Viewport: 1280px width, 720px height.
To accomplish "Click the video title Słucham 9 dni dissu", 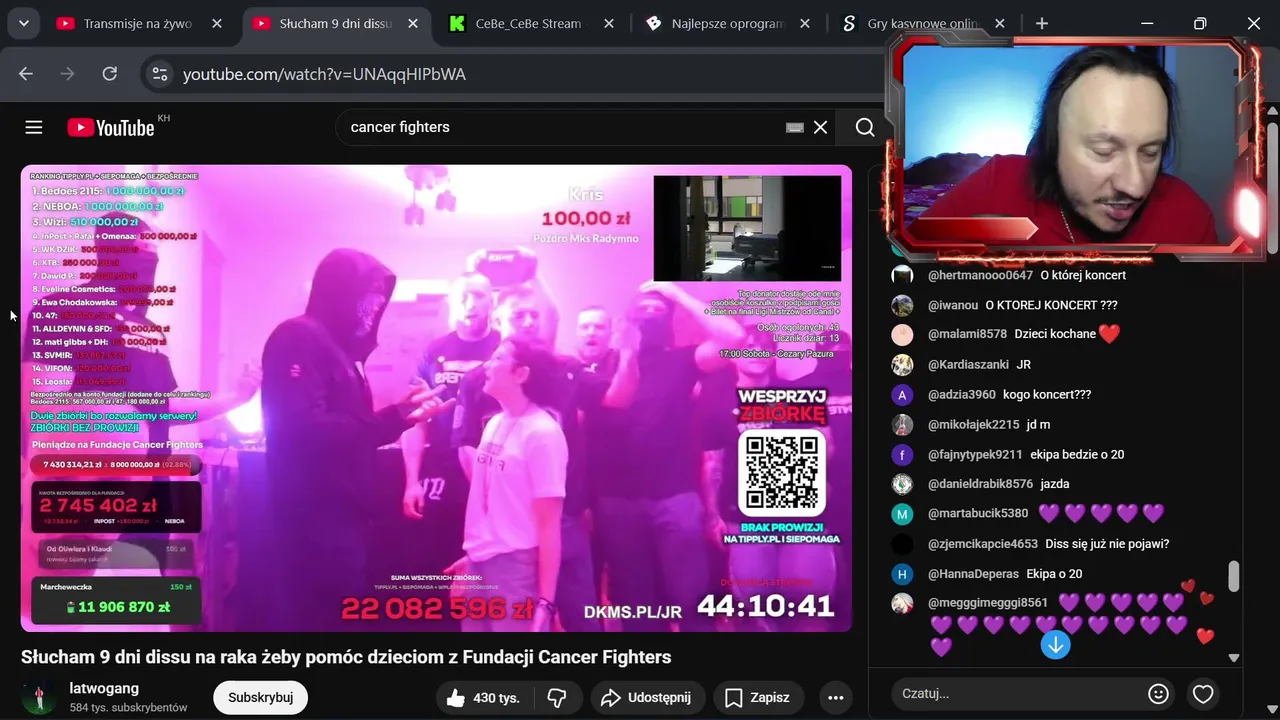I will (346, 657).
